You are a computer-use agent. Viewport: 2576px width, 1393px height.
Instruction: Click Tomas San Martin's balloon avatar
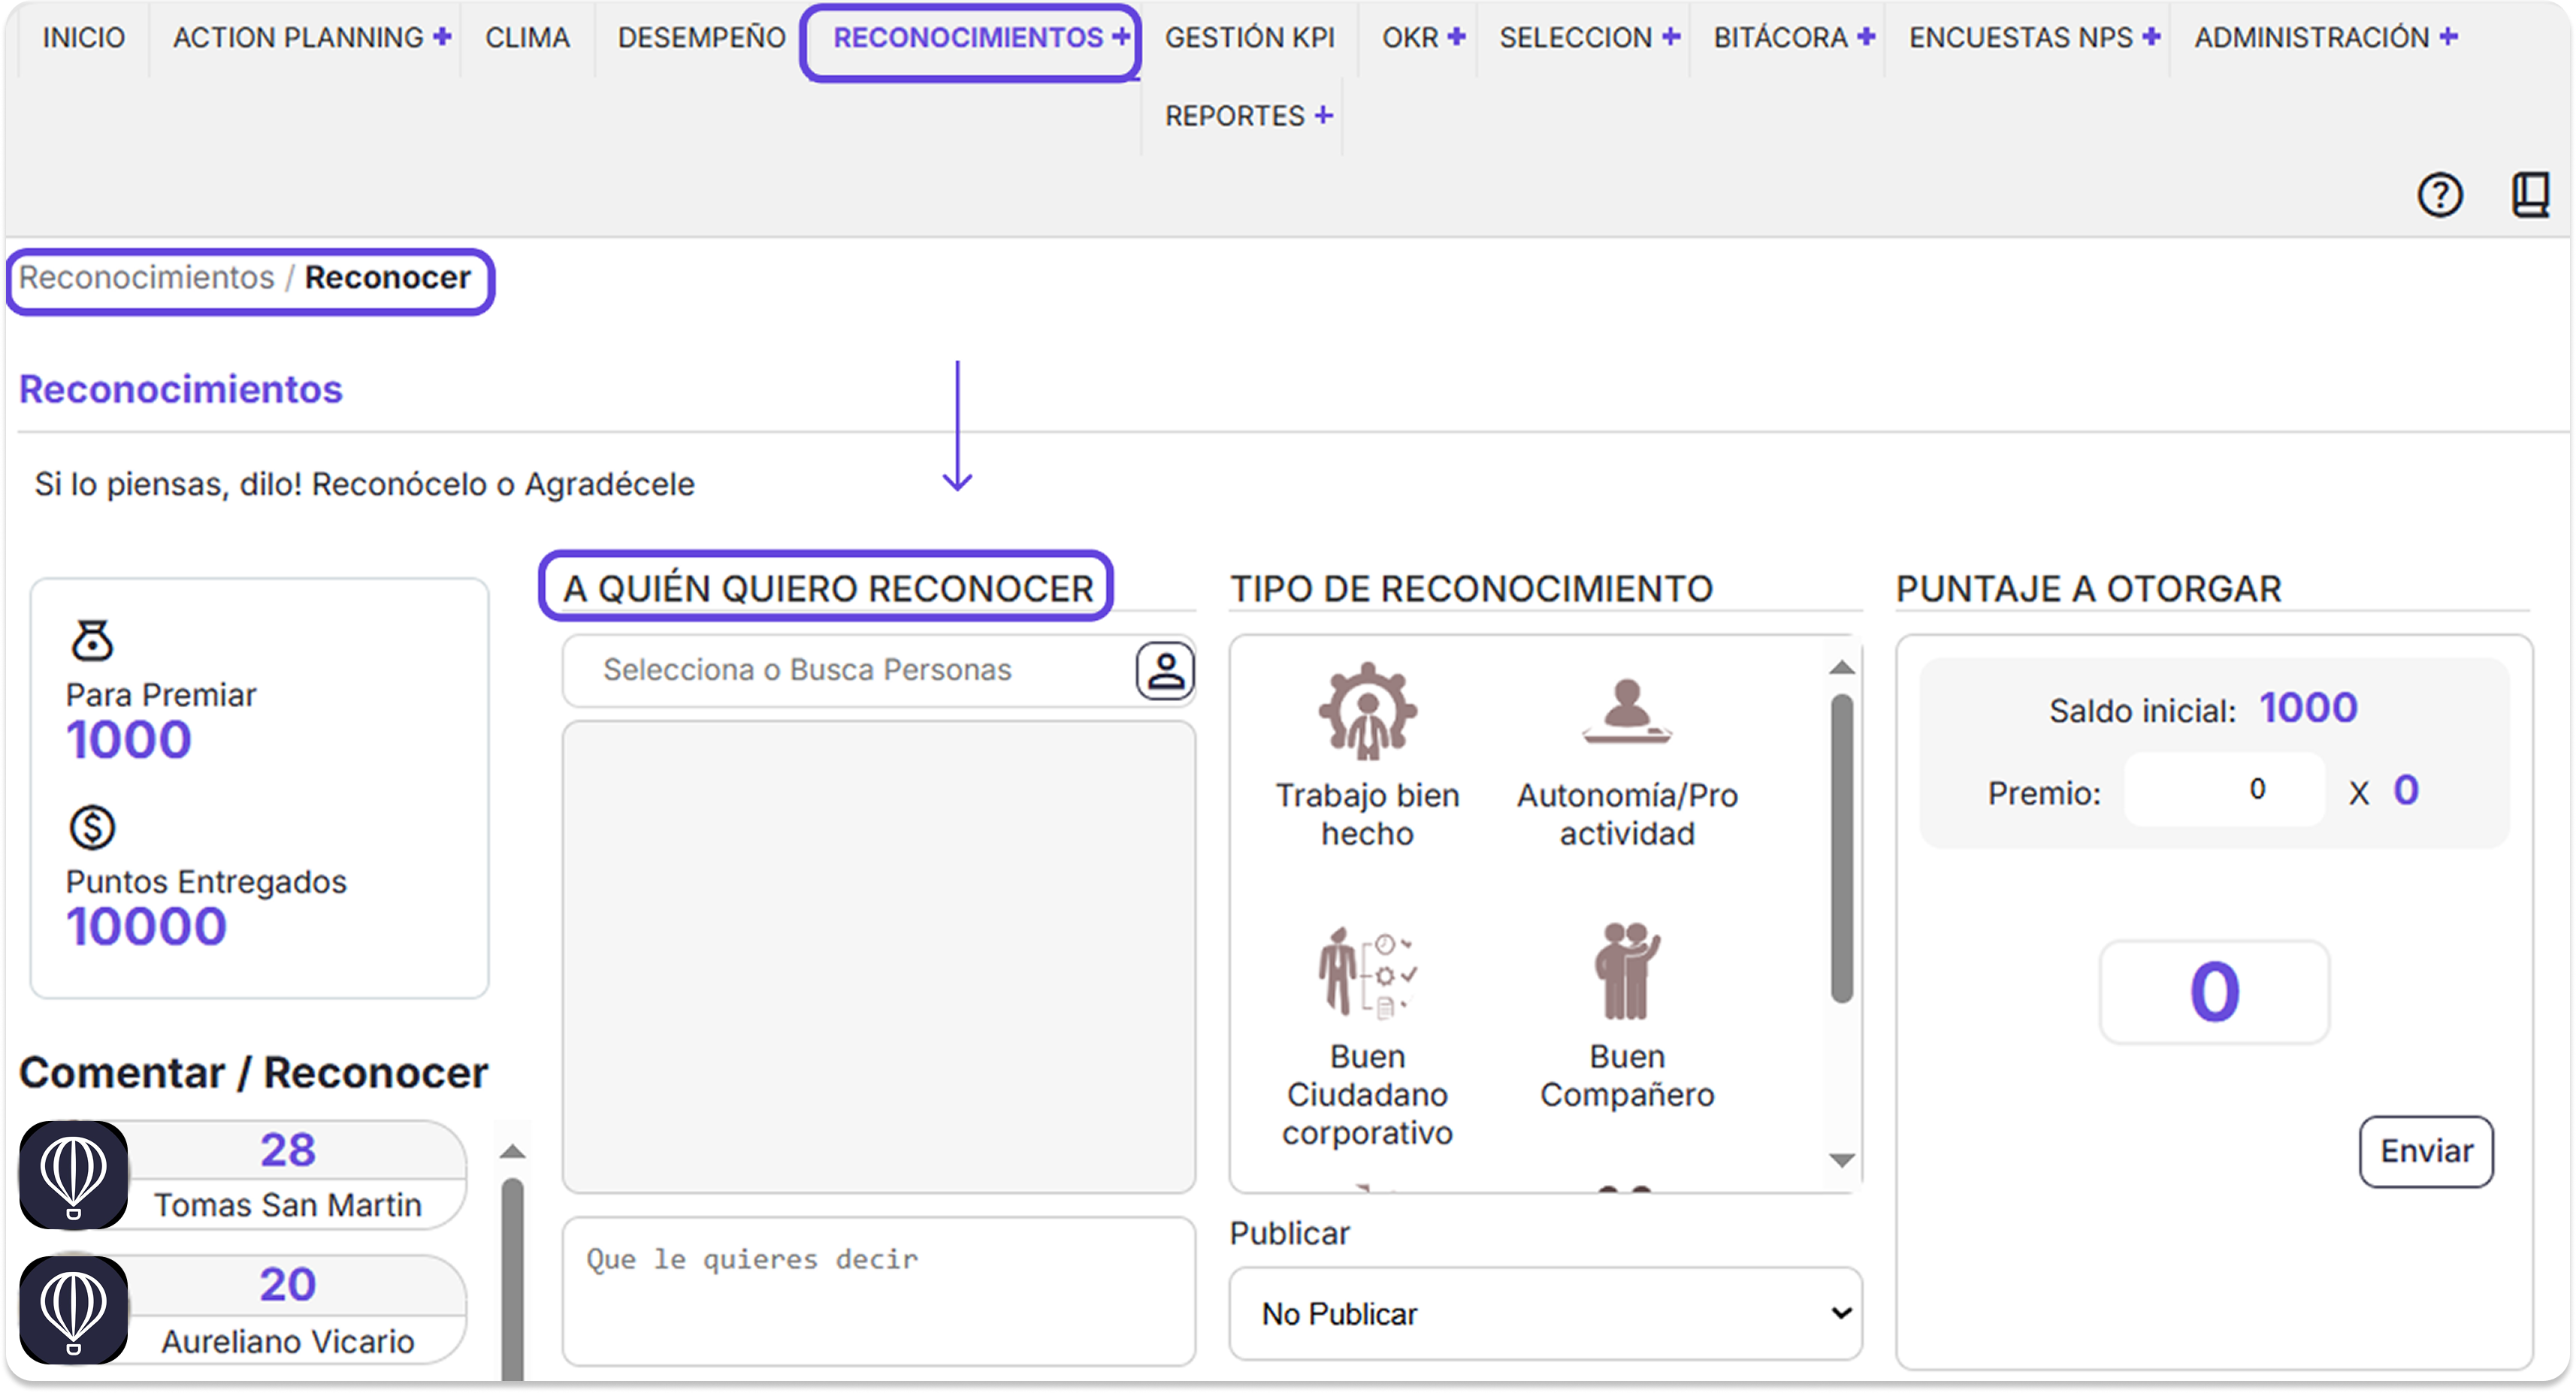[x=75, y=1175]
